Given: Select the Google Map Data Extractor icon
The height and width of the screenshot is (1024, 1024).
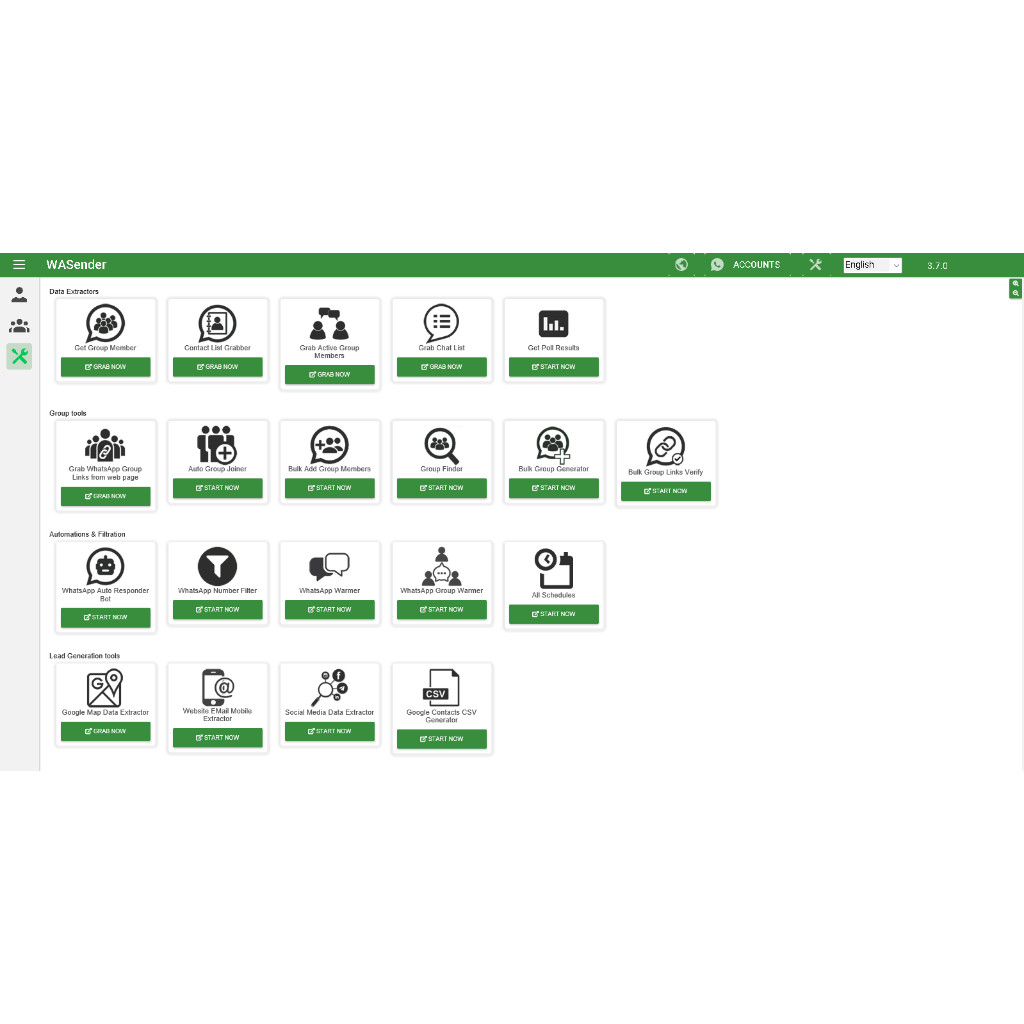Looking at the screenshot, I should coord(105,687).
